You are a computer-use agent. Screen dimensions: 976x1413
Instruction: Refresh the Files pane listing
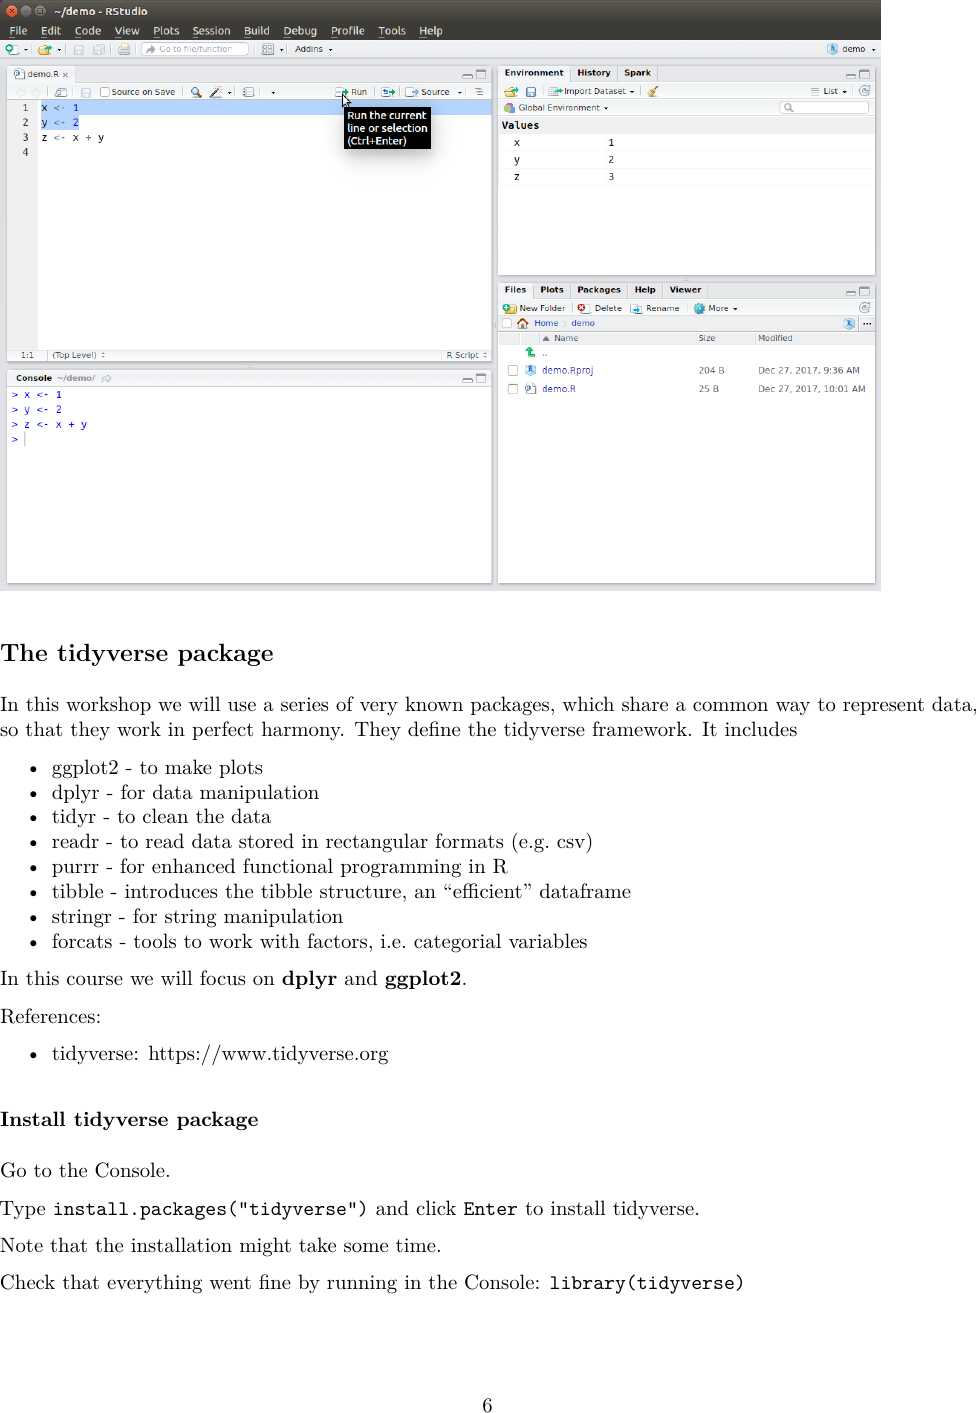coord(865,308)
